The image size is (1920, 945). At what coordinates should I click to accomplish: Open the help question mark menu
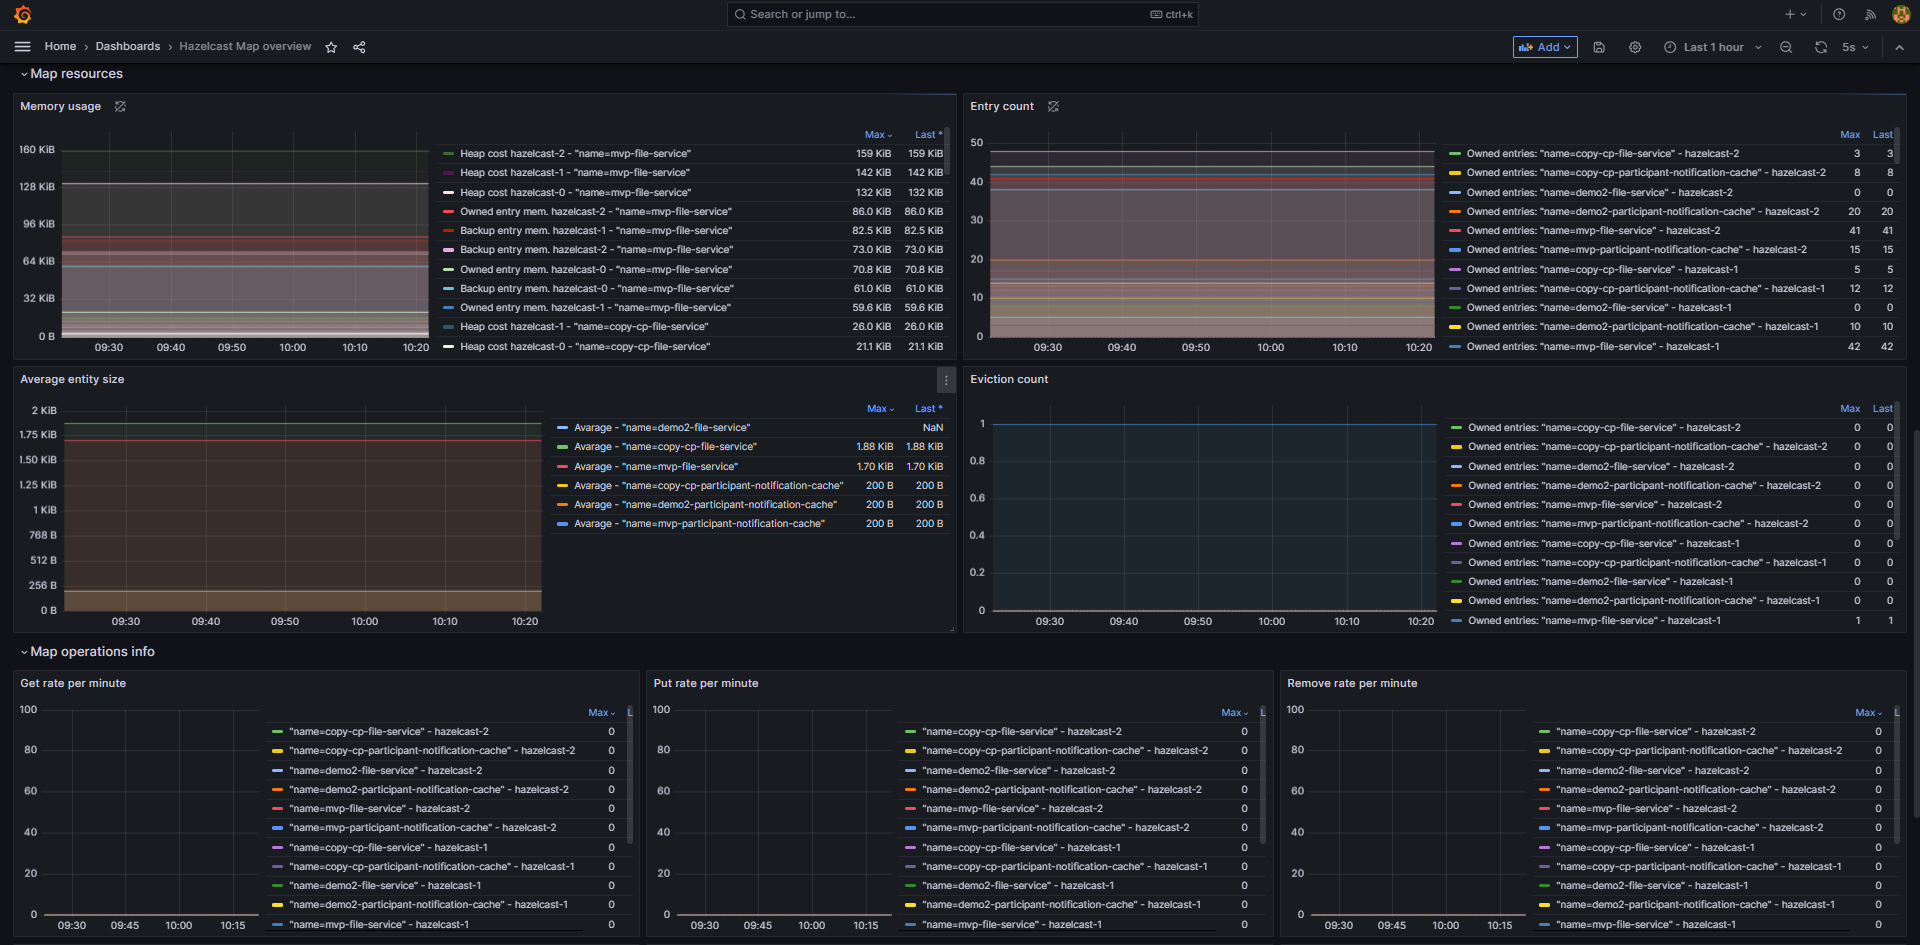click(x=1839, y=14)
